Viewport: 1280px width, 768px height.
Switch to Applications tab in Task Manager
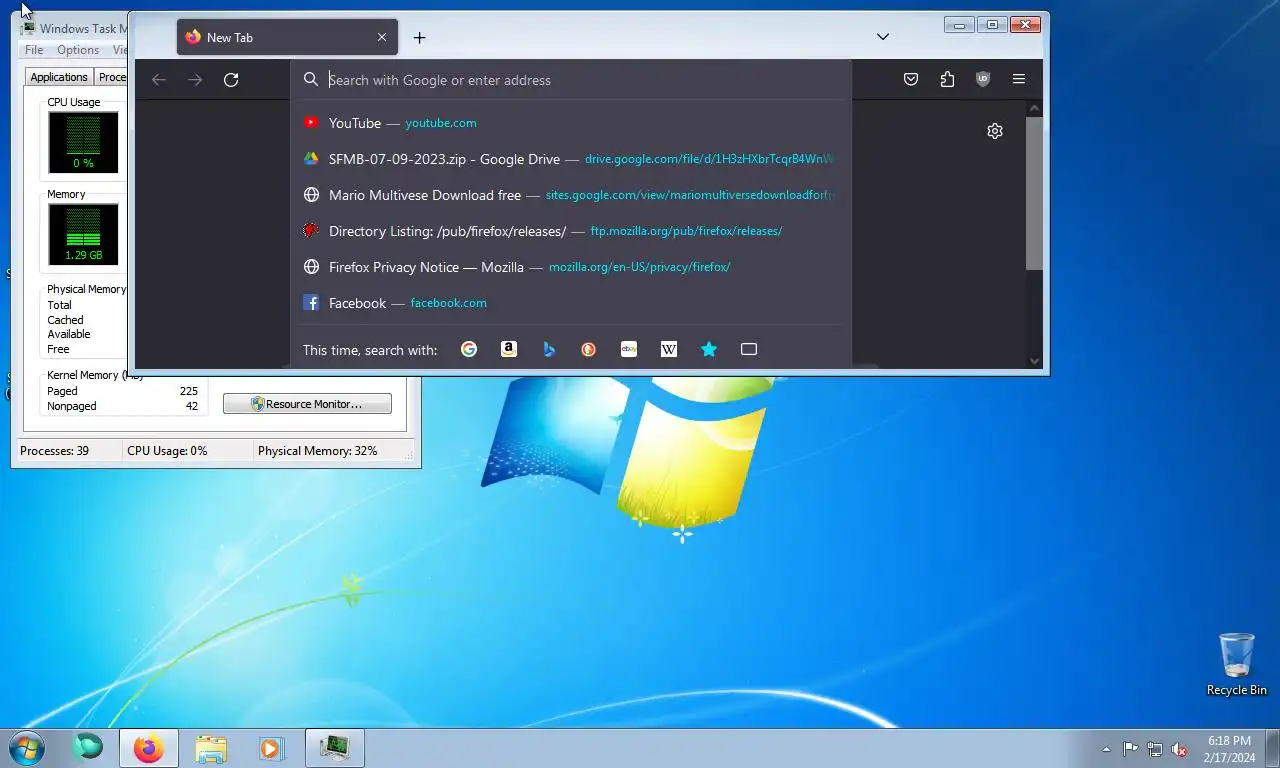pyautogui.click(x=59, y=77)
